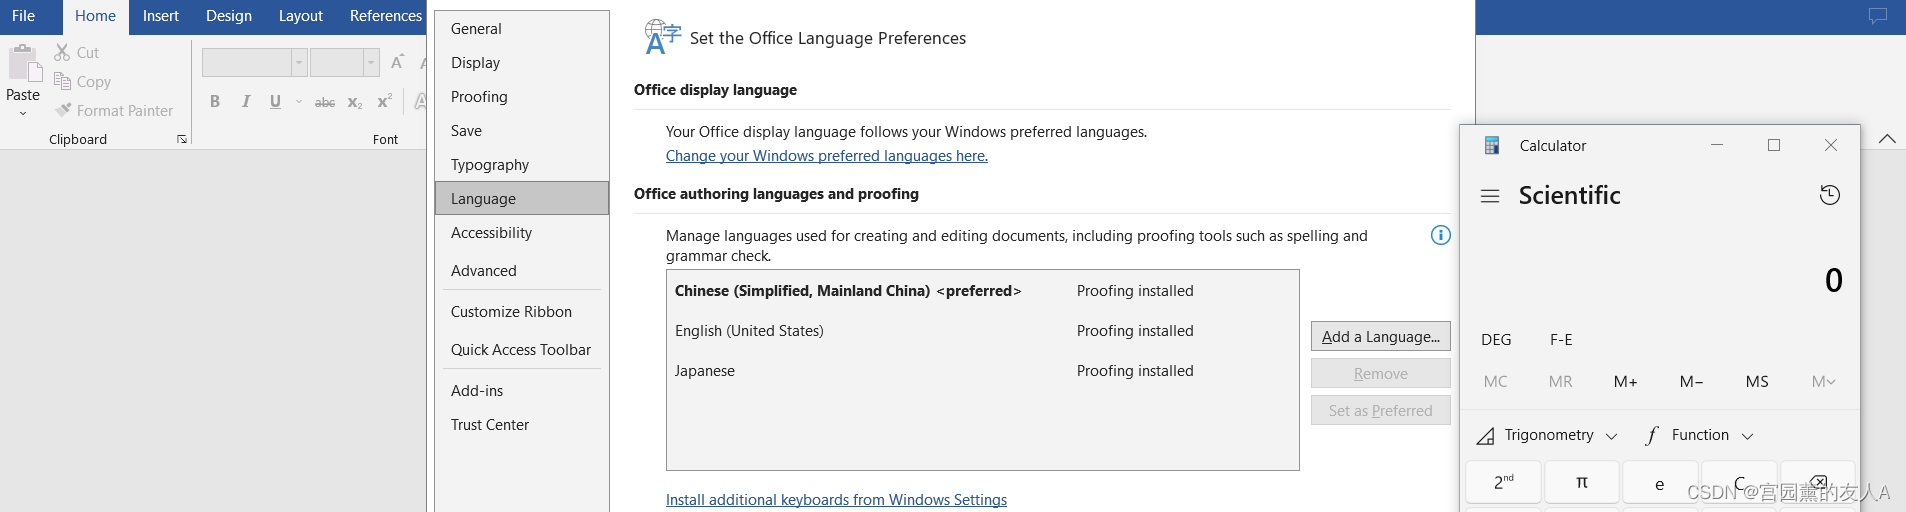Image resolution: width=1906 pixels, height=512 pixels.
Task: Toggle F-E notation in Calculator
Action: point(1561,339)
